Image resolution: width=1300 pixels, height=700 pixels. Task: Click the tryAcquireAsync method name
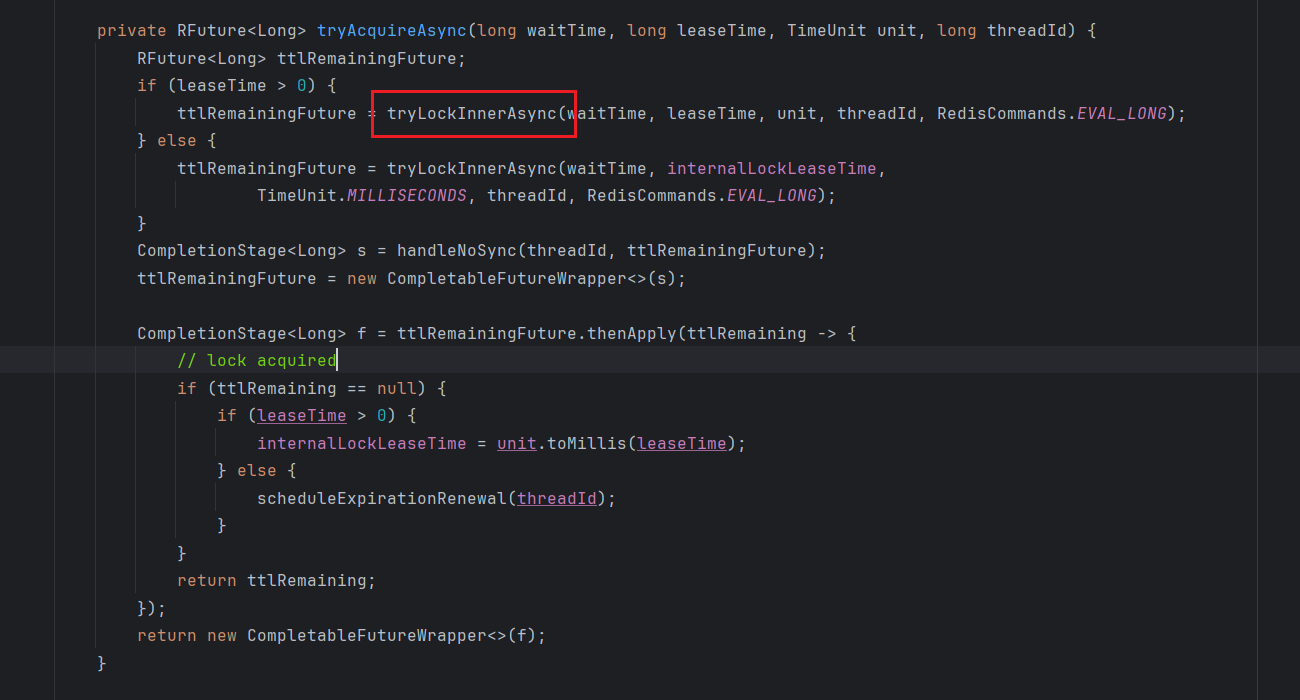click(392, 30)
